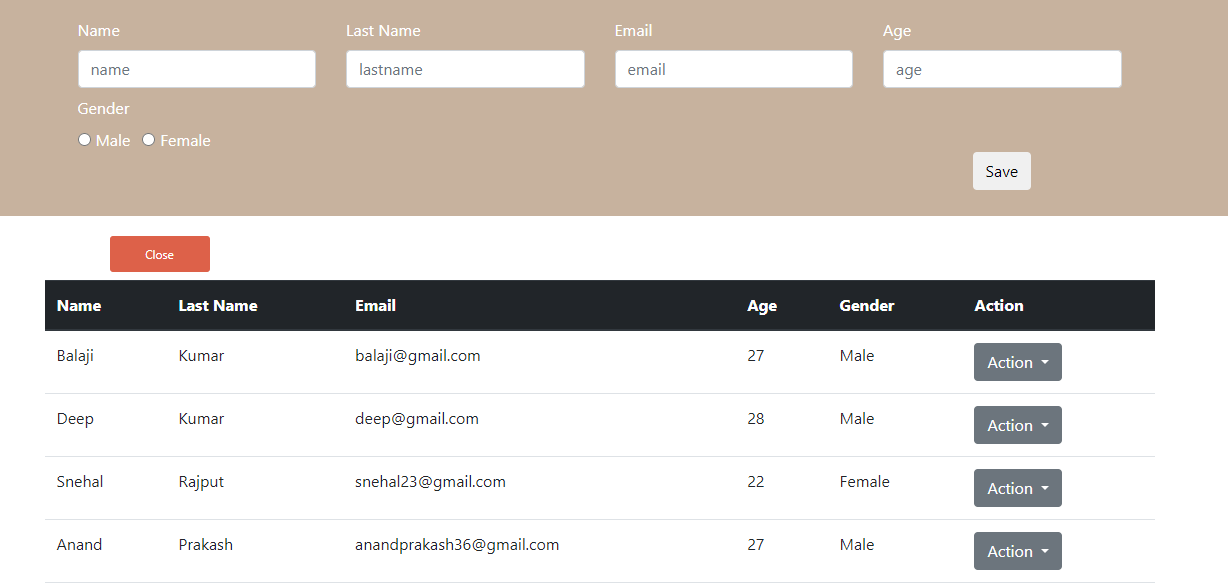Click email 'balaji@gmail.com'
Screen dimensions: 1228x584
418,356
